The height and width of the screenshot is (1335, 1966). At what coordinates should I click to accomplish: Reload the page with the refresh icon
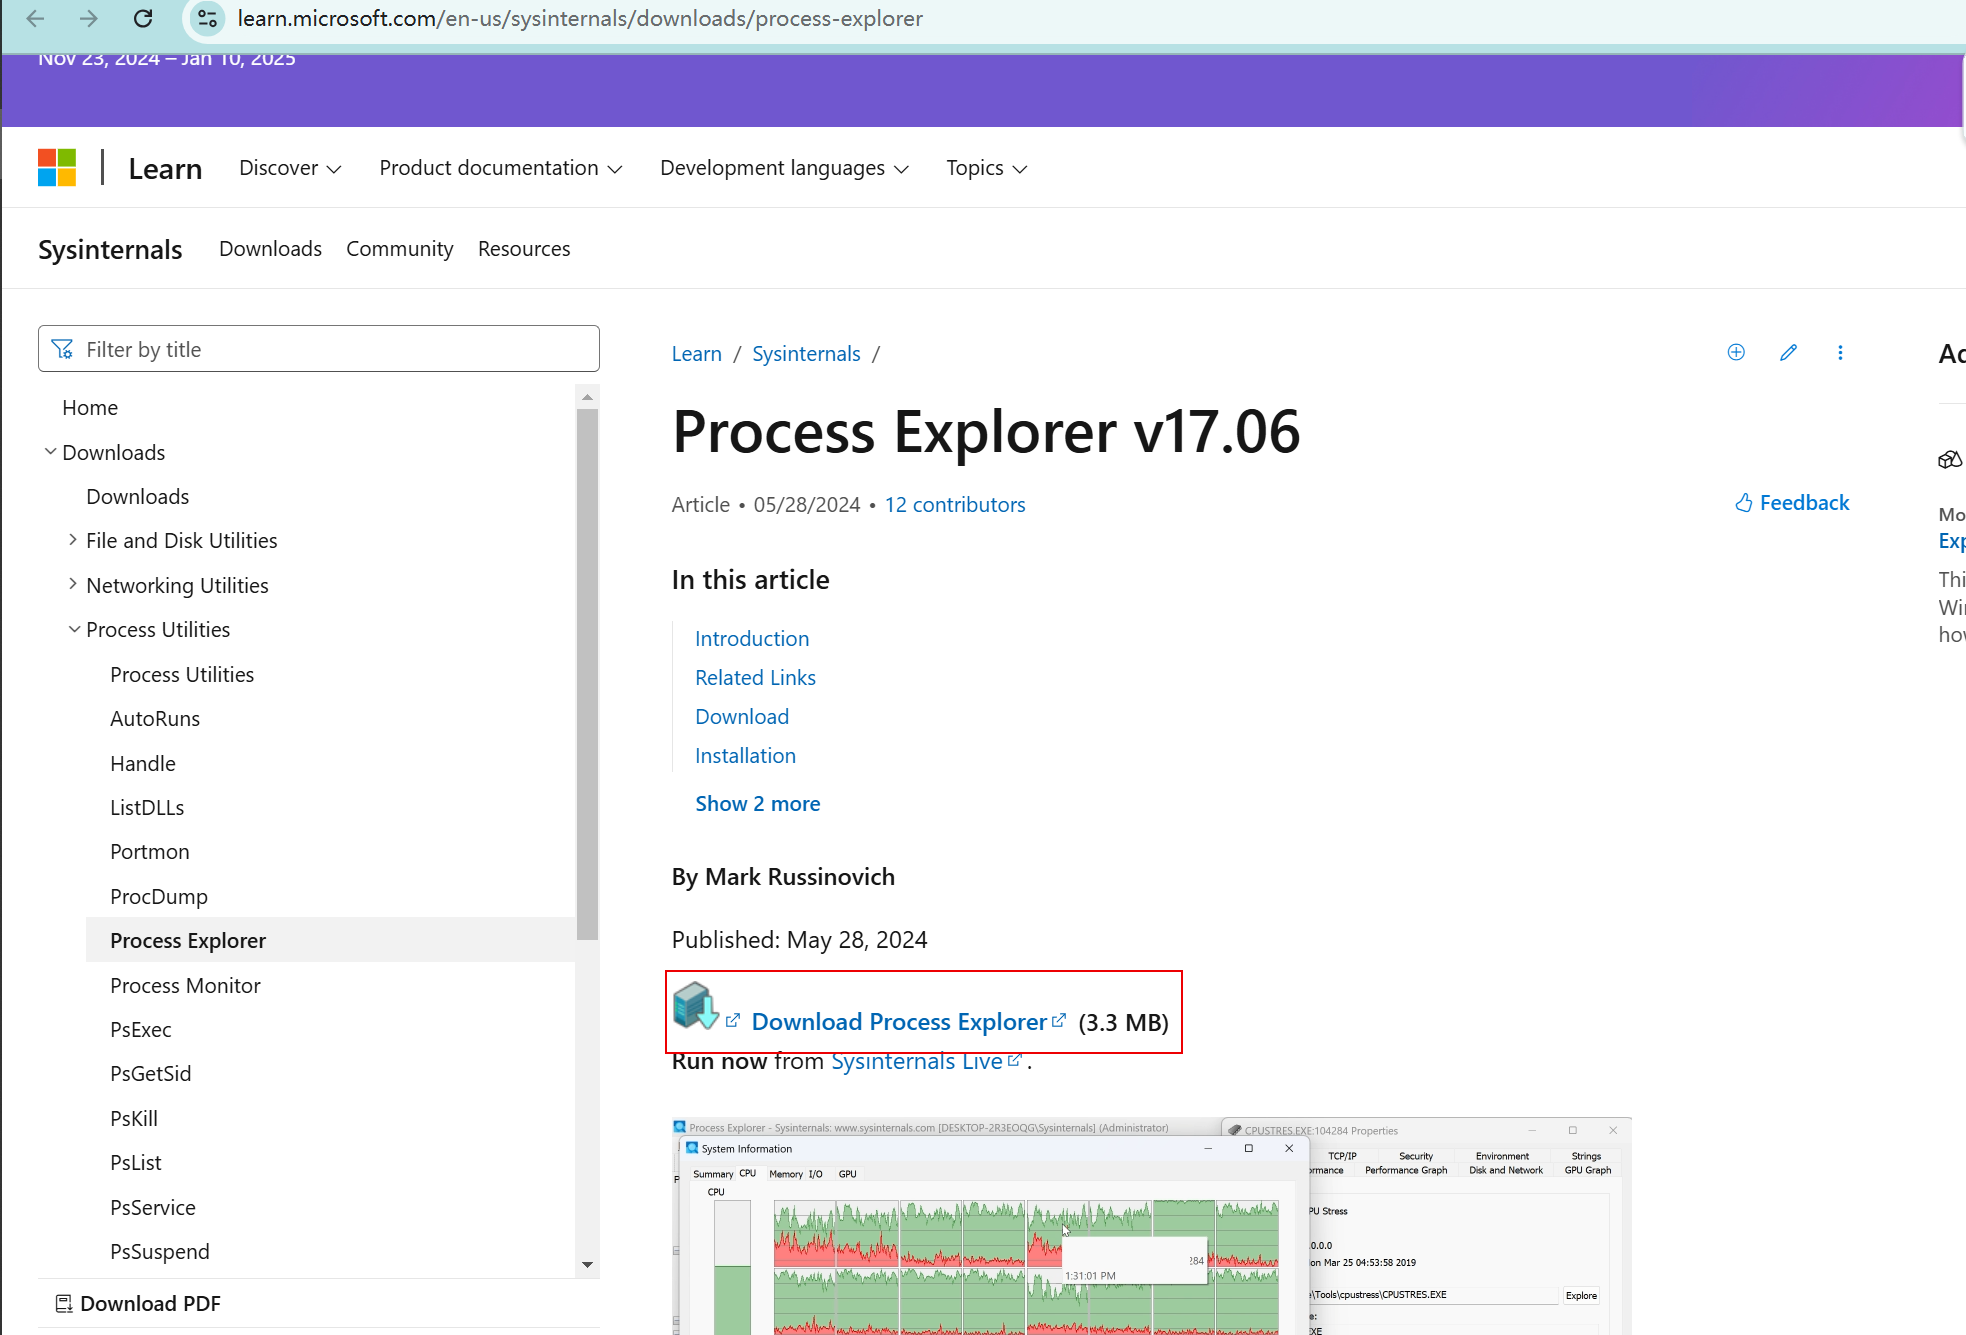143,19
